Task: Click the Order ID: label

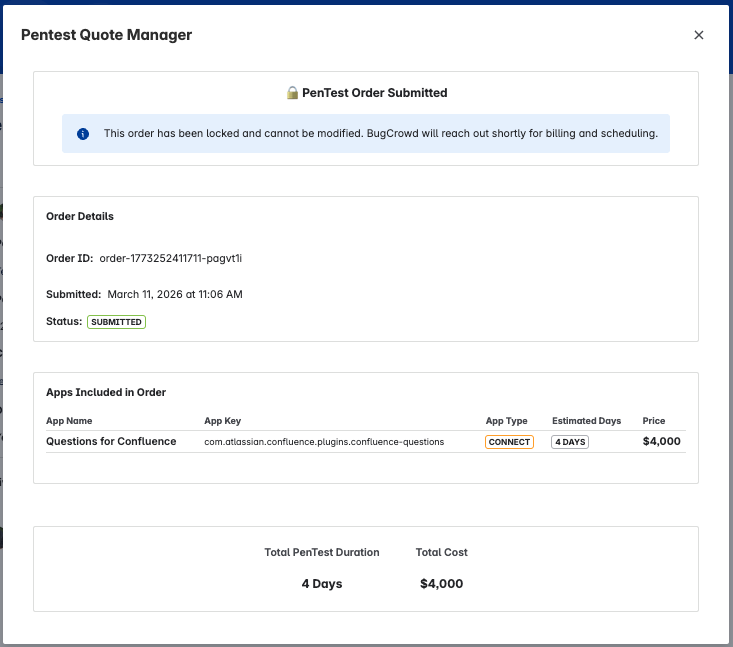Action: pyautogui.click(x=70, y=259)
